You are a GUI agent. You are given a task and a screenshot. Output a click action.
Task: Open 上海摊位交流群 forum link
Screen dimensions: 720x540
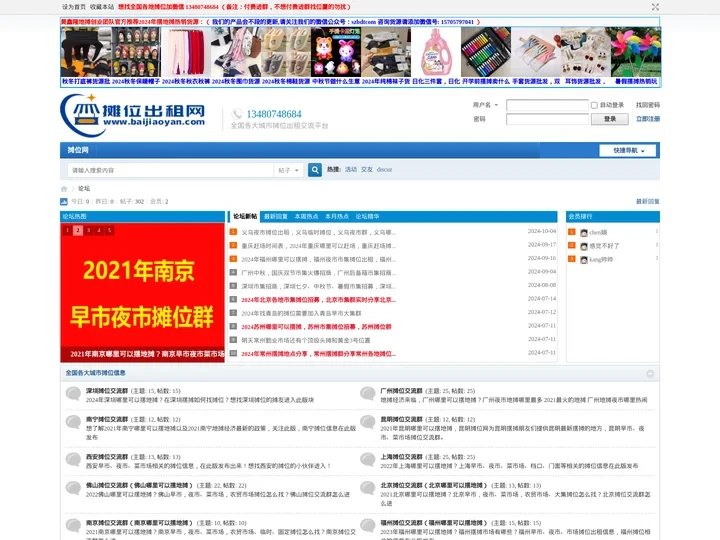point(401,457)
